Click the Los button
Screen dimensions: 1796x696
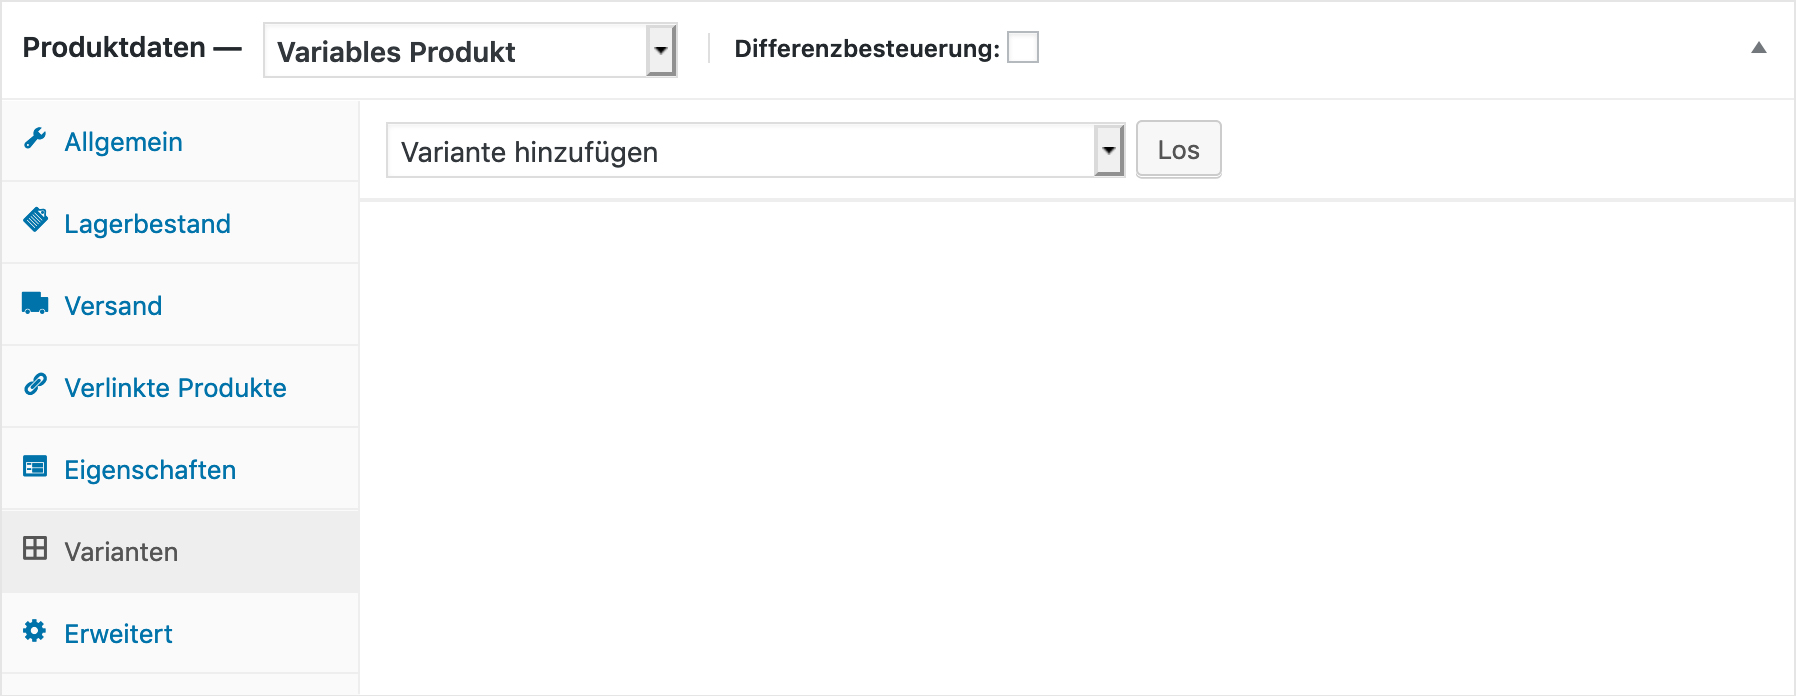1179,150
